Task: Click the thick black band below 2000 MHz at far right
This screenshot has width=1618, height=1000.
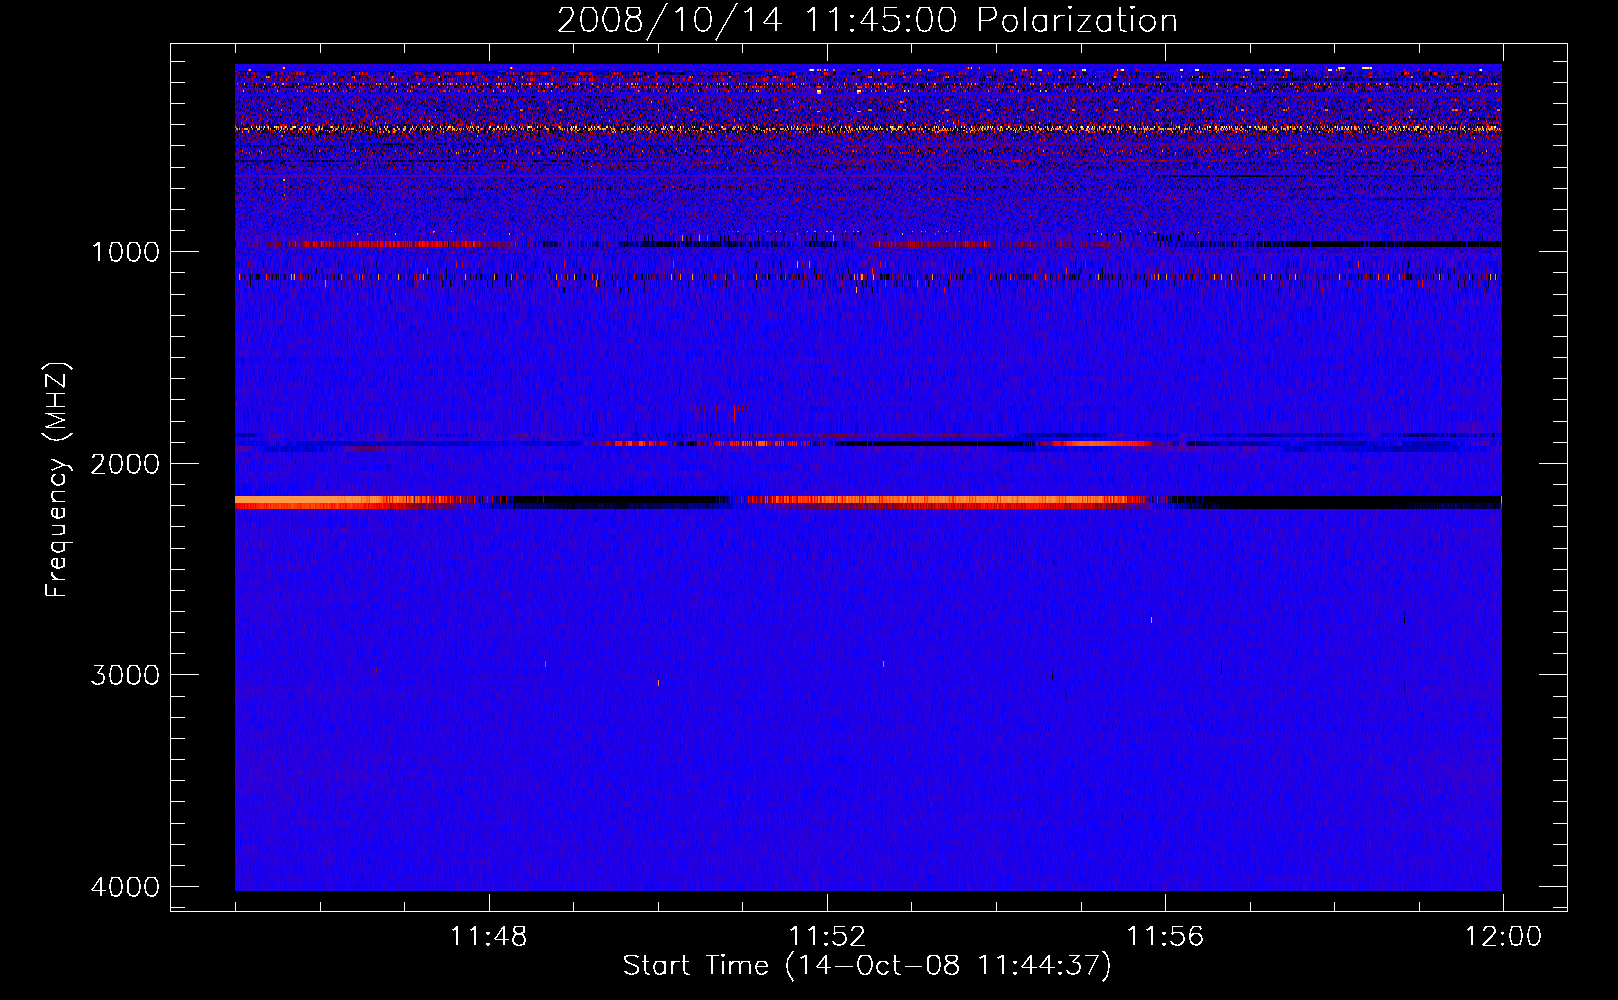Action: [1400, 501]
